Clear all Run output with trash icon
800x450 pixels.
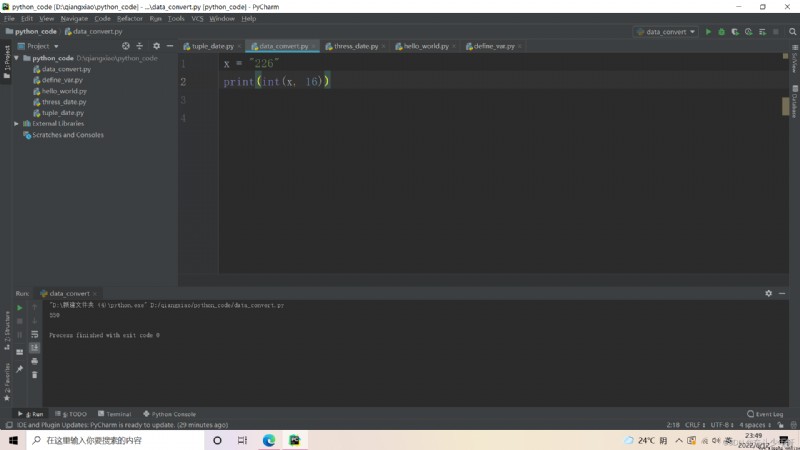point(35,375)
